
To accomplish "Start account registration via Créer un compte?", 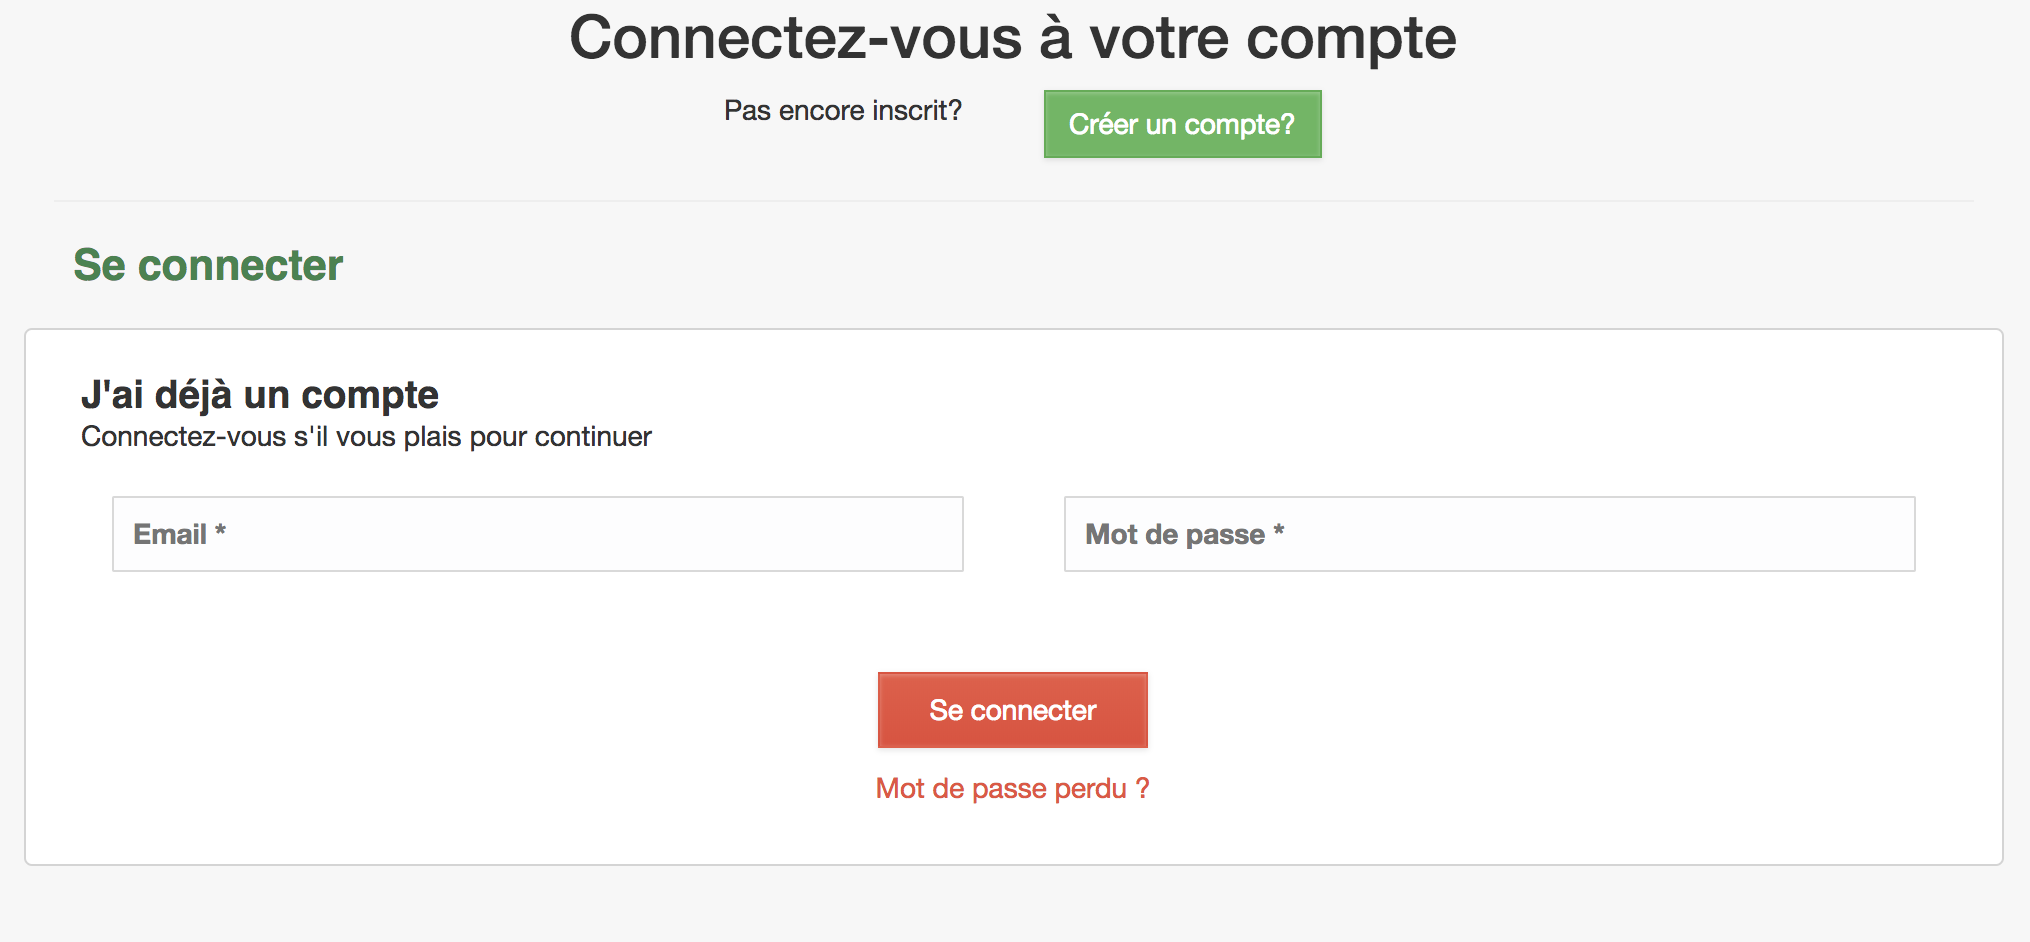I will click(x=1182, y=124).
